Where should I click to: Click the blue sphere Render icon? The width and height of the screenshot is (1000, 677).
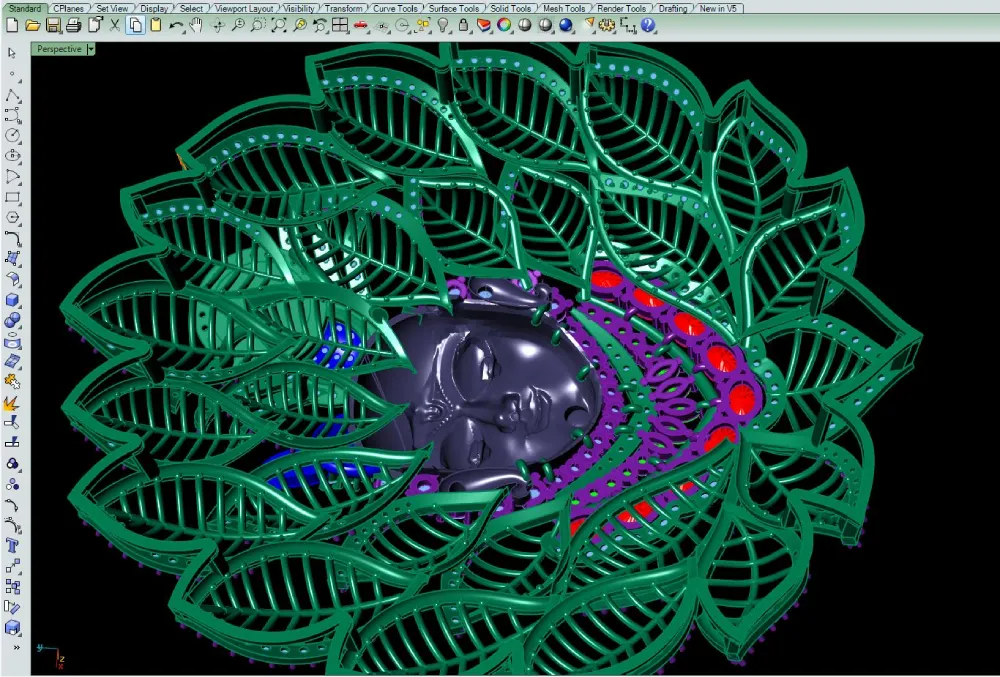click(x=565, y=25)
